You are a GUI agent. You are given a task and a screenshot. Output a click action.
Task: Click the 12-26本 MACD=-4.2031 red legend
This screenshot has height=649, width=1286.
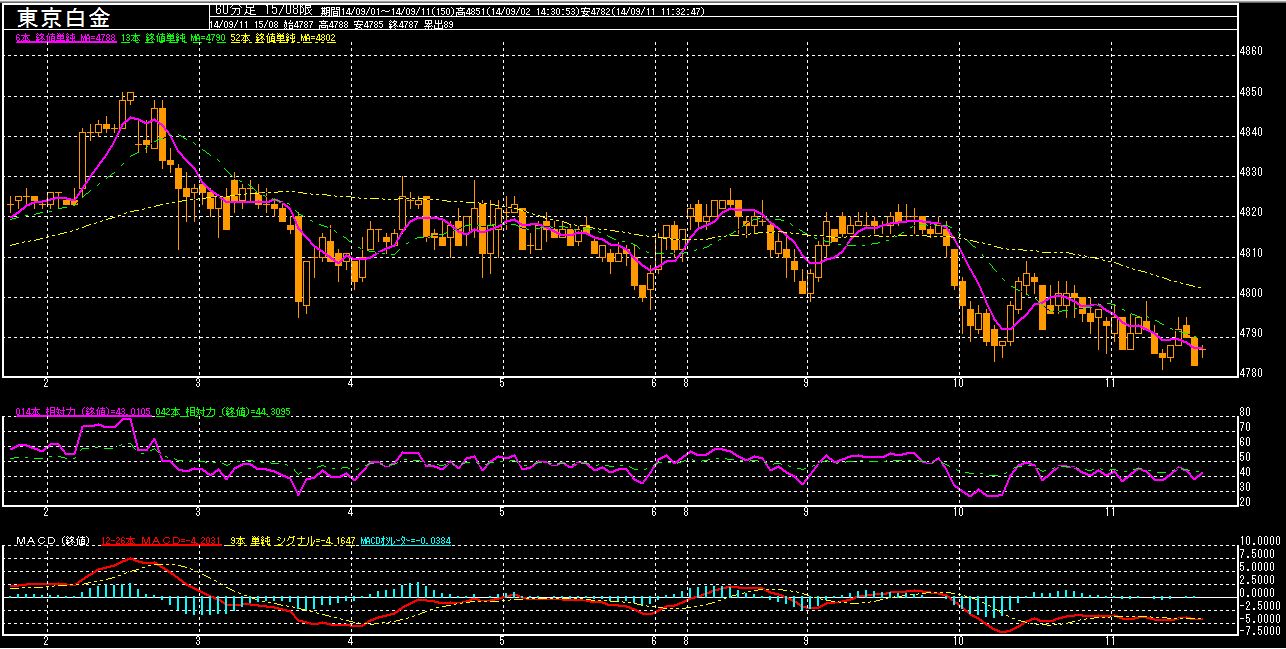point(162,541)
